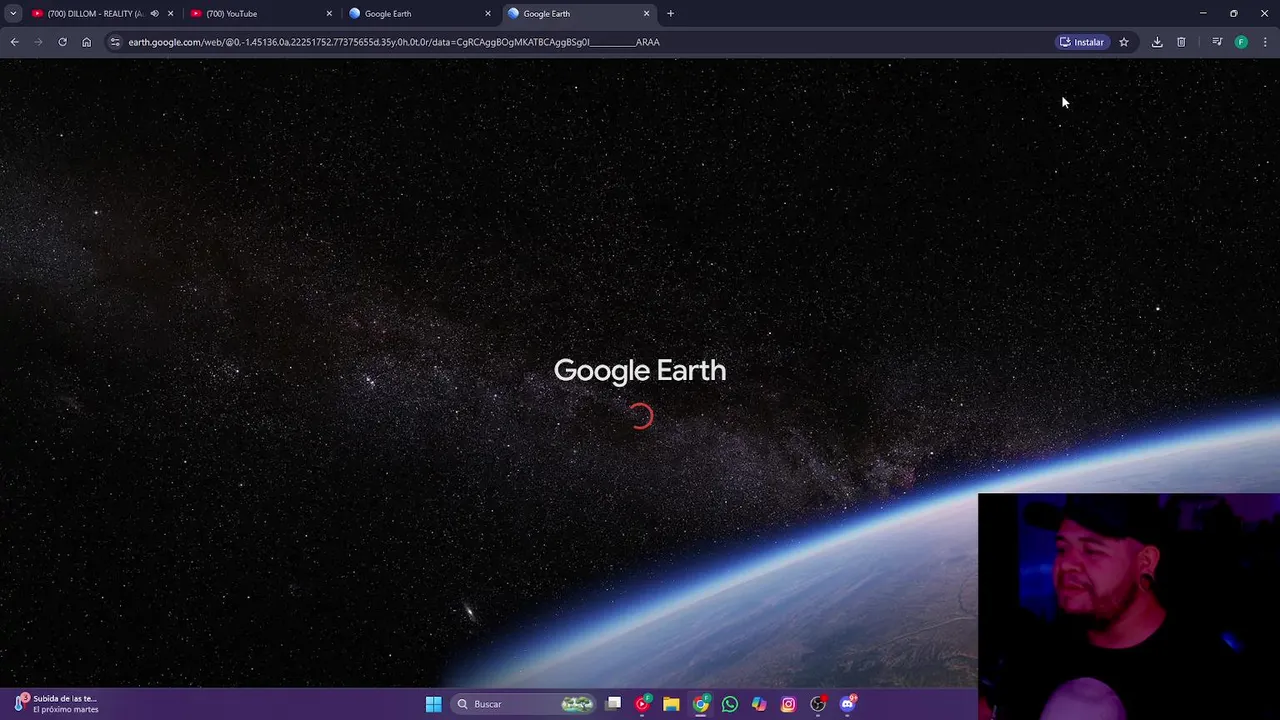Open the Chrome profile avatar
Image resolution: width=1280 pixels, height=720 pixels.
[x=1241, y=42]
